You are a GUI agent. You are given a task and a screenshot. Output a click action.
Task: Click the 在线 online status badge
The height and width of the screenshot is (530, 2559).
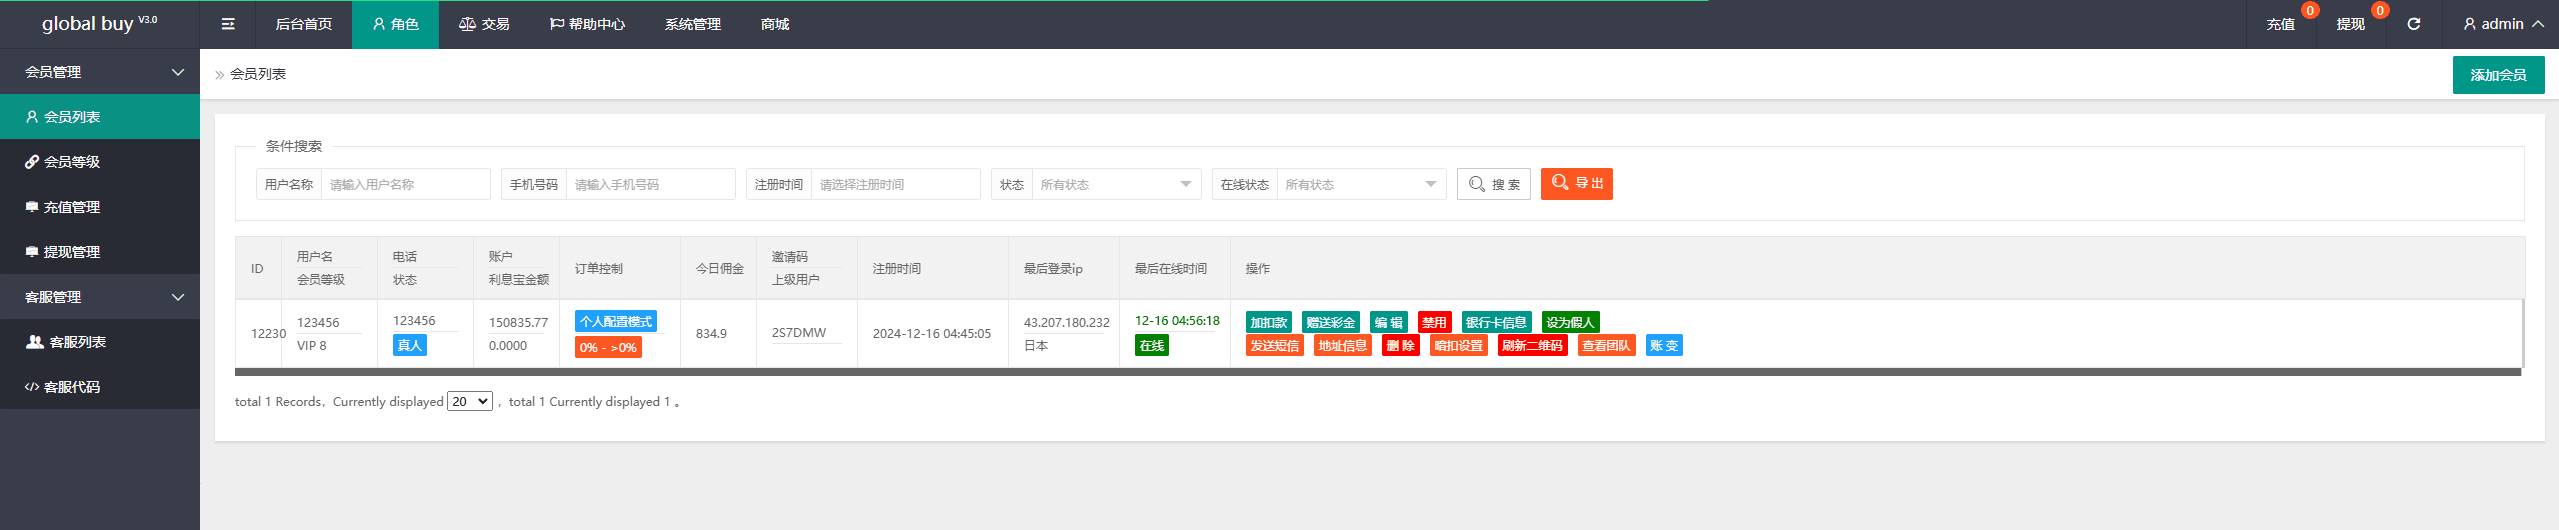tap(1152, 345)
